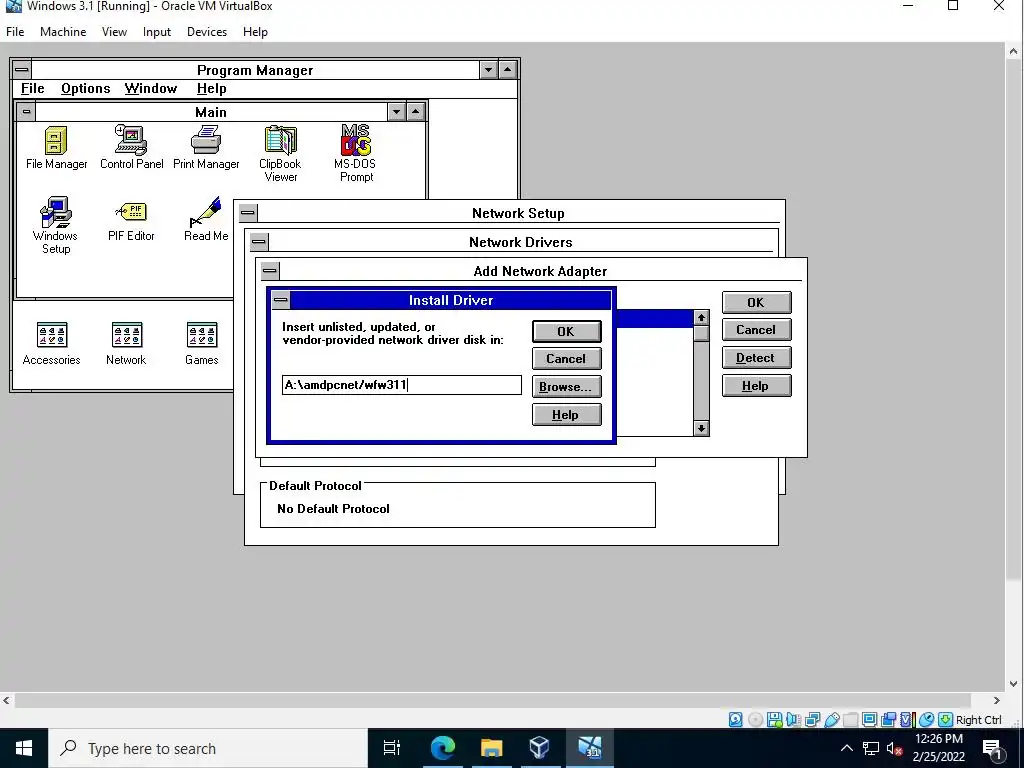Click the network tray icon

coord(871,748)
